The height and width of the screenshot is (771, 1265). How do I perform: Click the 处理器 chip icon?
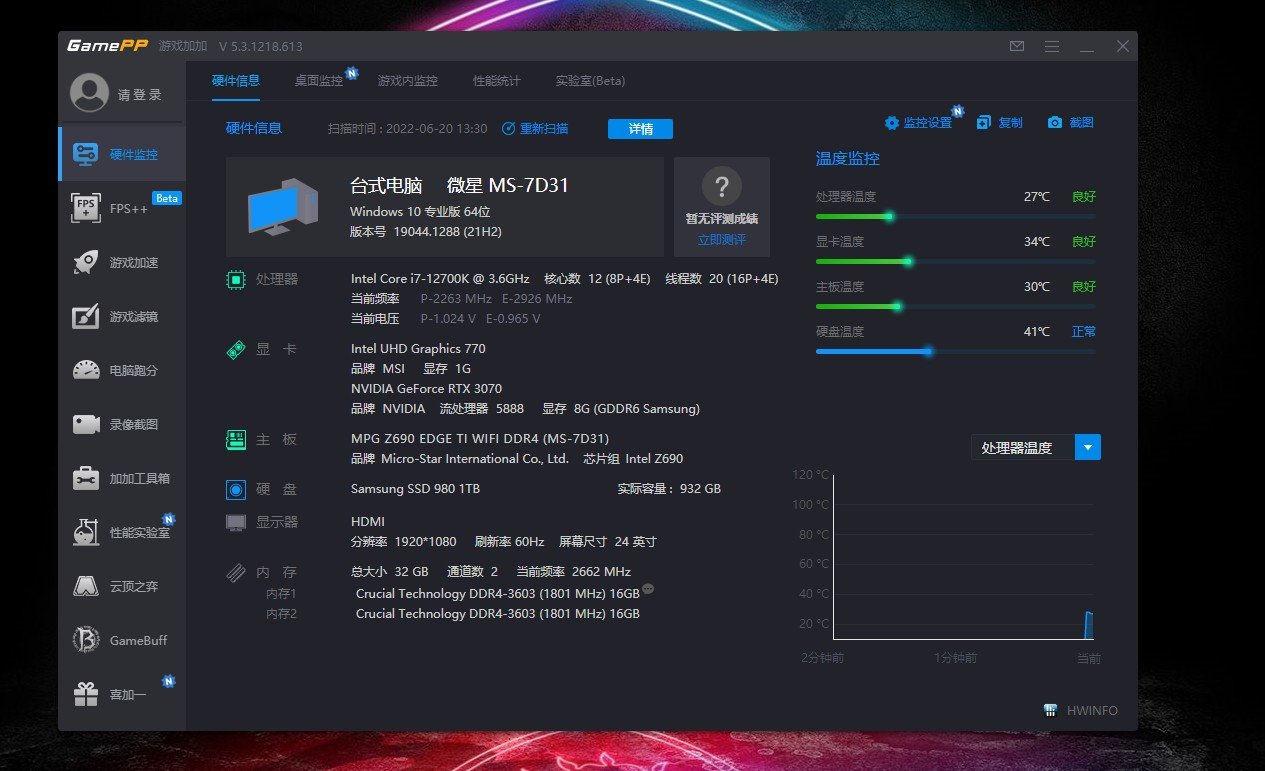236,280
